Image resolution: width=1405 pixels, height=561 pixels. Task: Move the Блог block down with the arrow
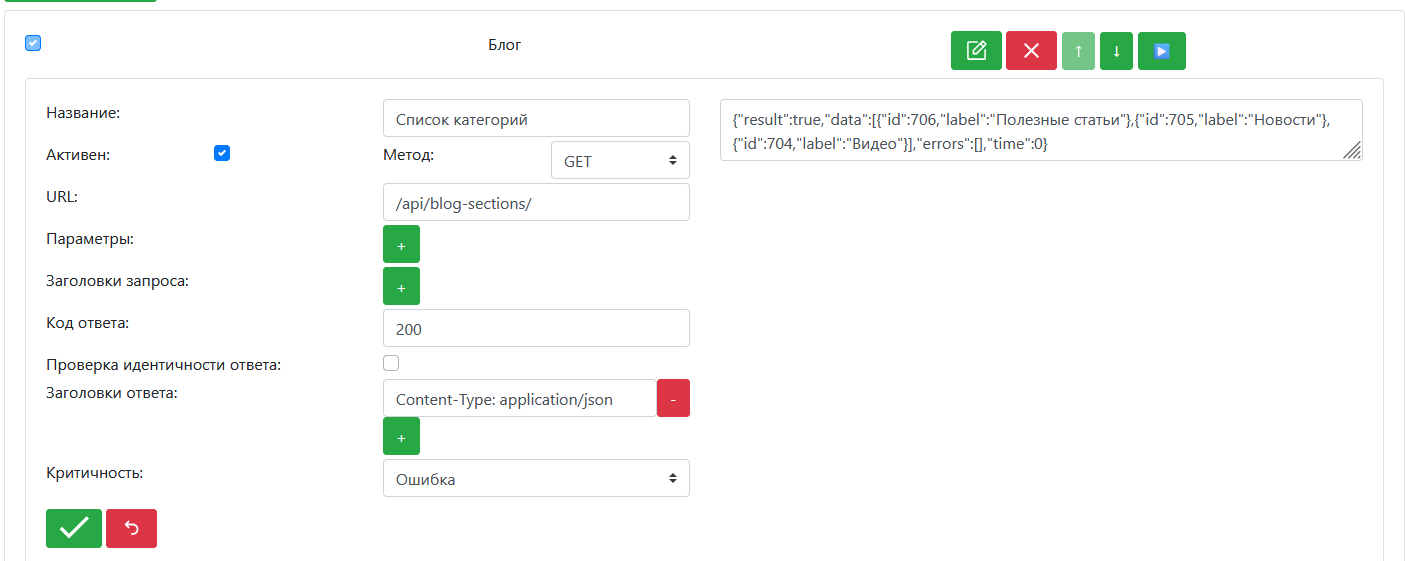point(1116,51)
